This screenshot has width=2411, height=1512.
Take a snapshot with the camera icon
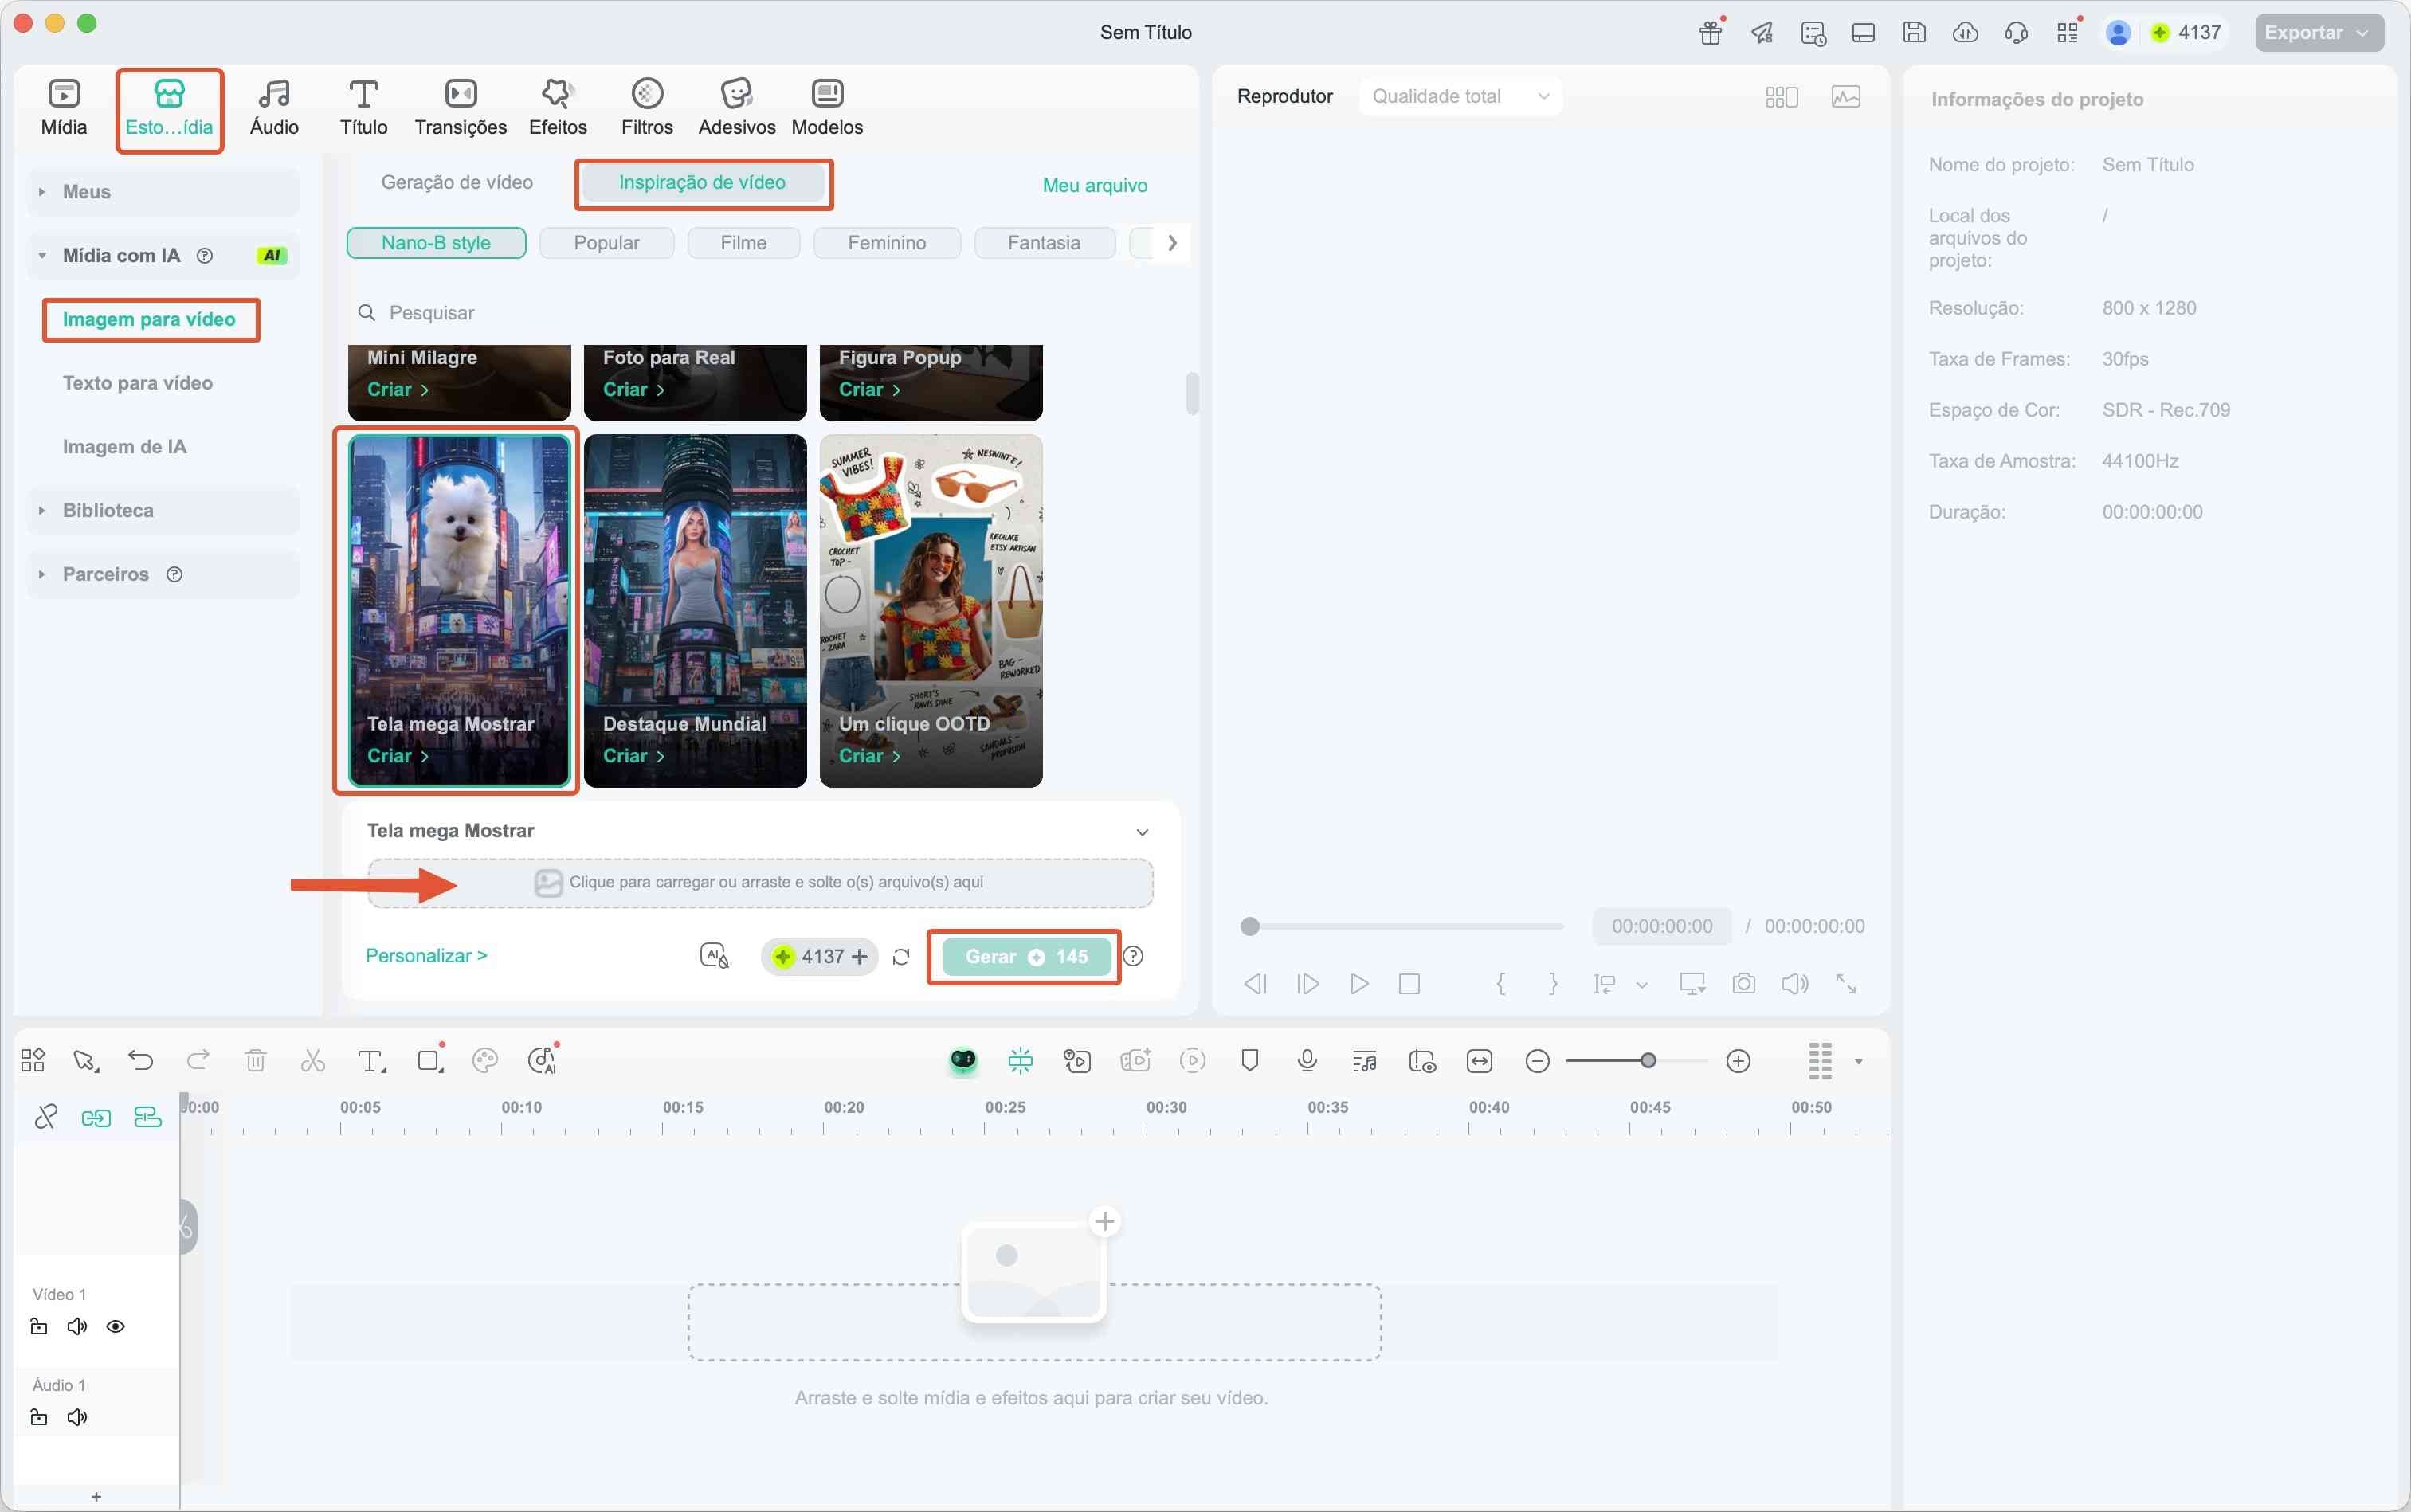1743,984
